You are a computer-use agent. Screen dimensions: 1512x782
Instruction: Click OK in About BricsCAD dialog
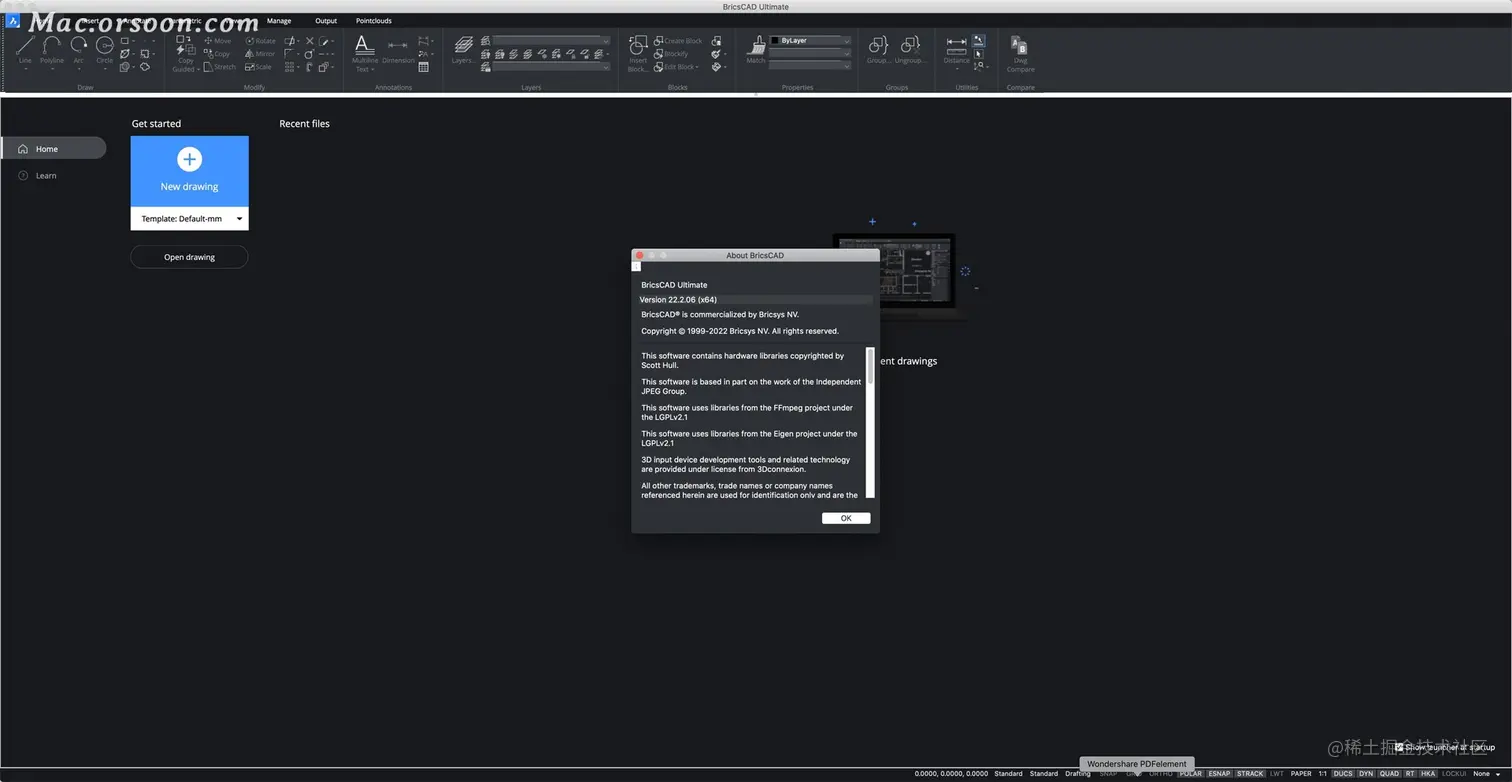(x=846, y=518)
